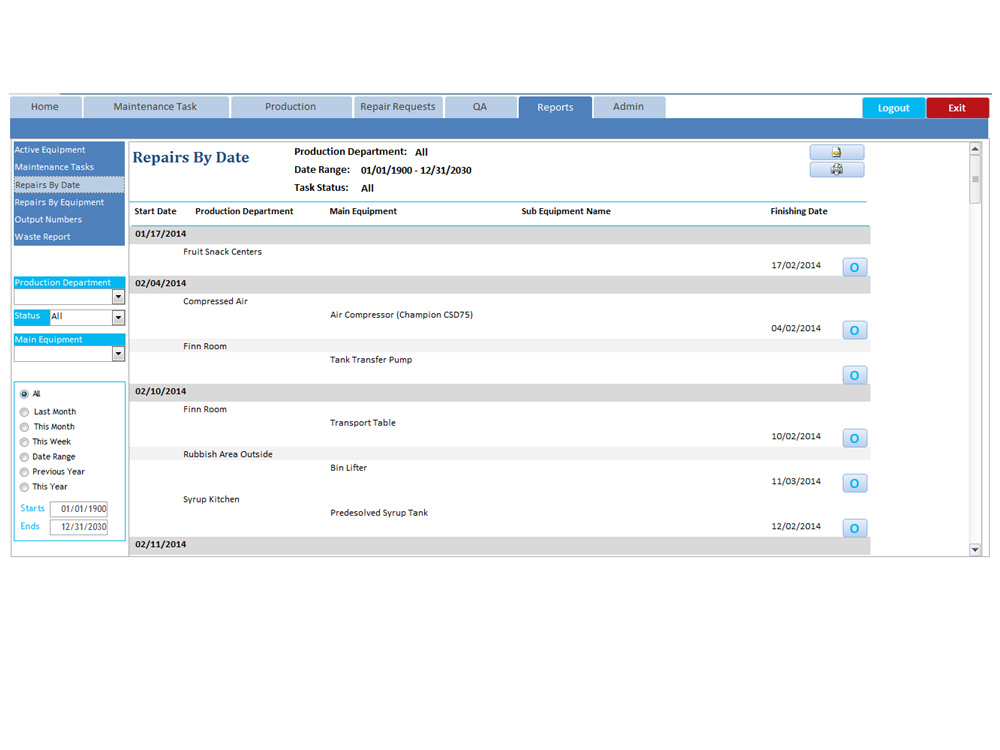
Task: Click the Finishing Date column header
Action: tap(798, 211)
